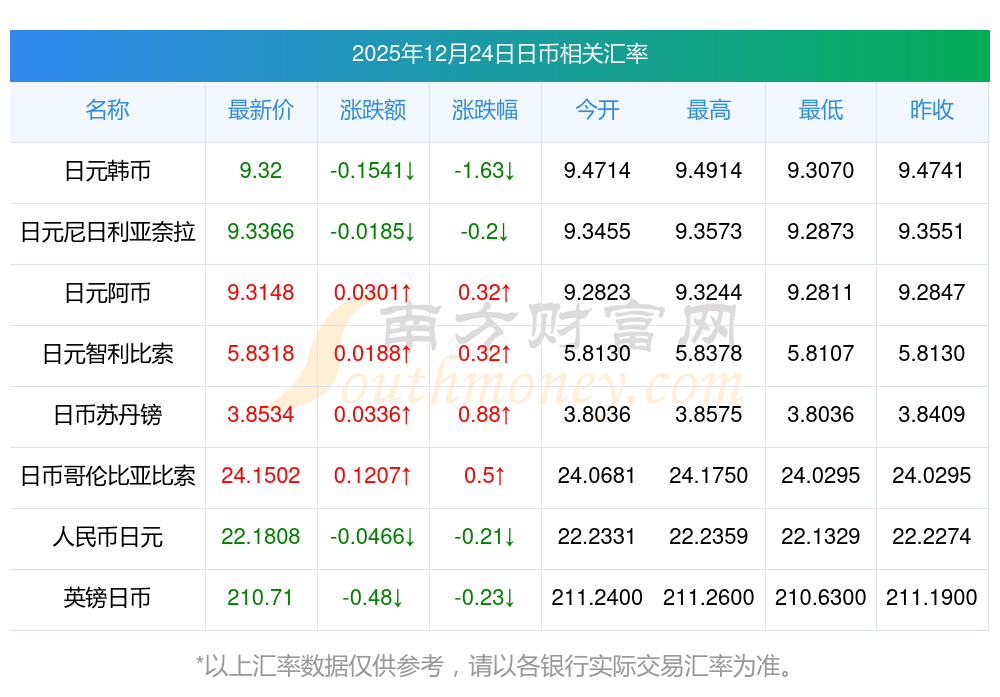Click change amount 0.0188↑
1000x697 pixels.
(372, 353)
